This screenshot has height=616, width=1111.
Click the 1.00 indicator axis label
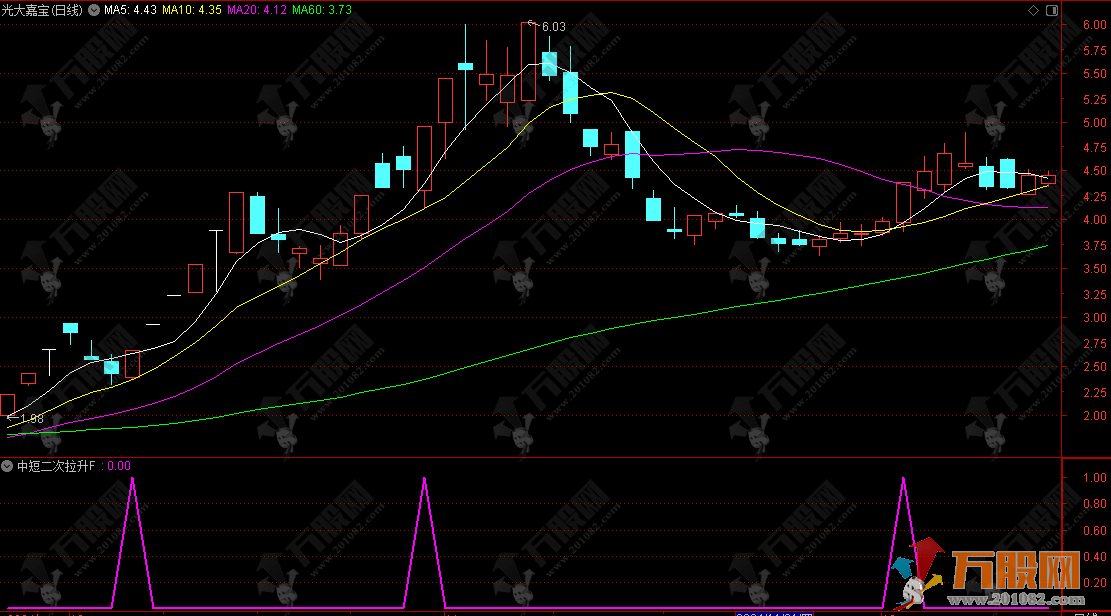[1095, 478]
